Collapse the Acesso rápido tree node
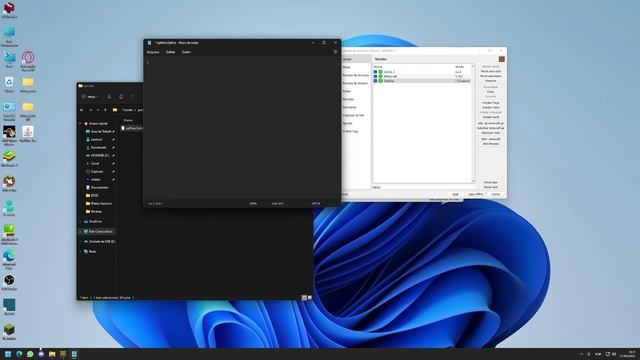640x360 pixels. point(80,123)
